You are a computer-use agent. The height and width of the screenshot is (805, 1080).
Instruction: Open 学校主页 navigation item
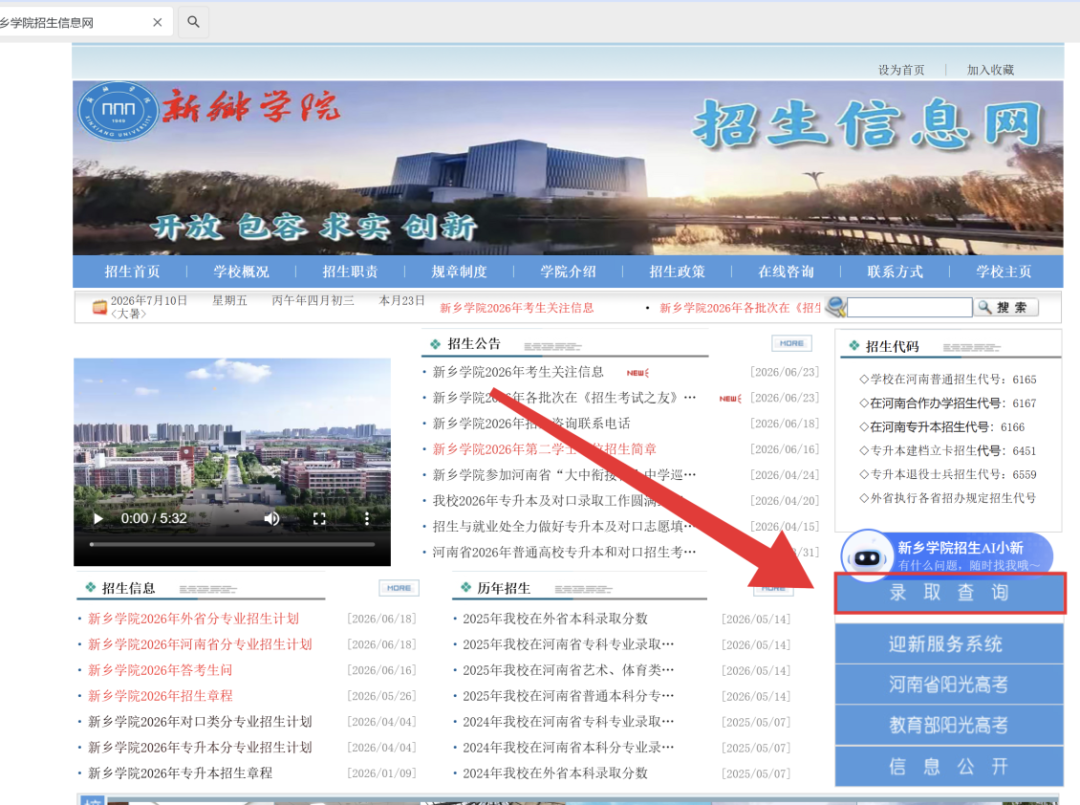pos(1004,272)
